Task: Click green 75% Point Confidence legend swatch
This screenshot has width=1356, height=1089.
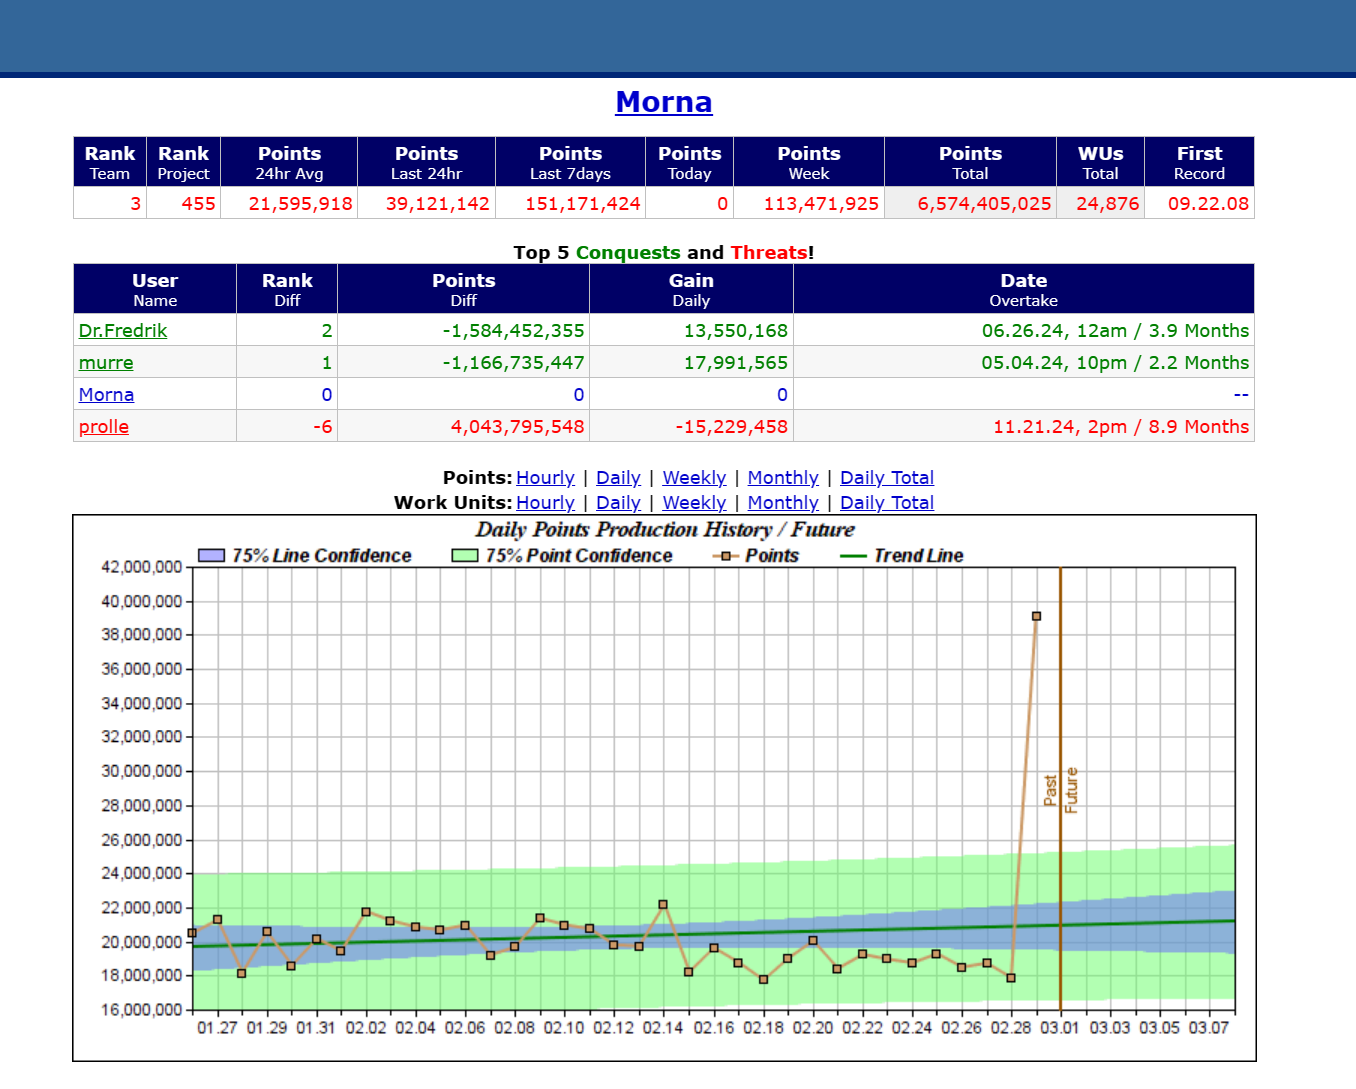Action: [x=465, y=556]
